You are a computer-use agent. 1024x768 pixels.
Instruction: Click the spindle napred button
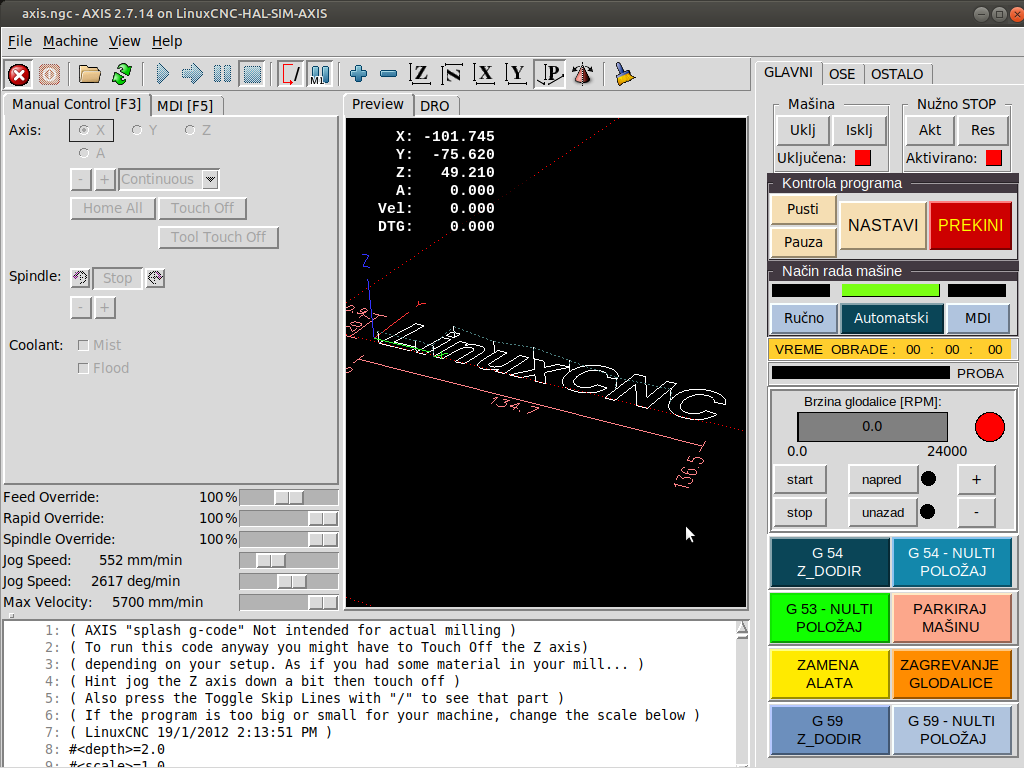click(882, 480)
